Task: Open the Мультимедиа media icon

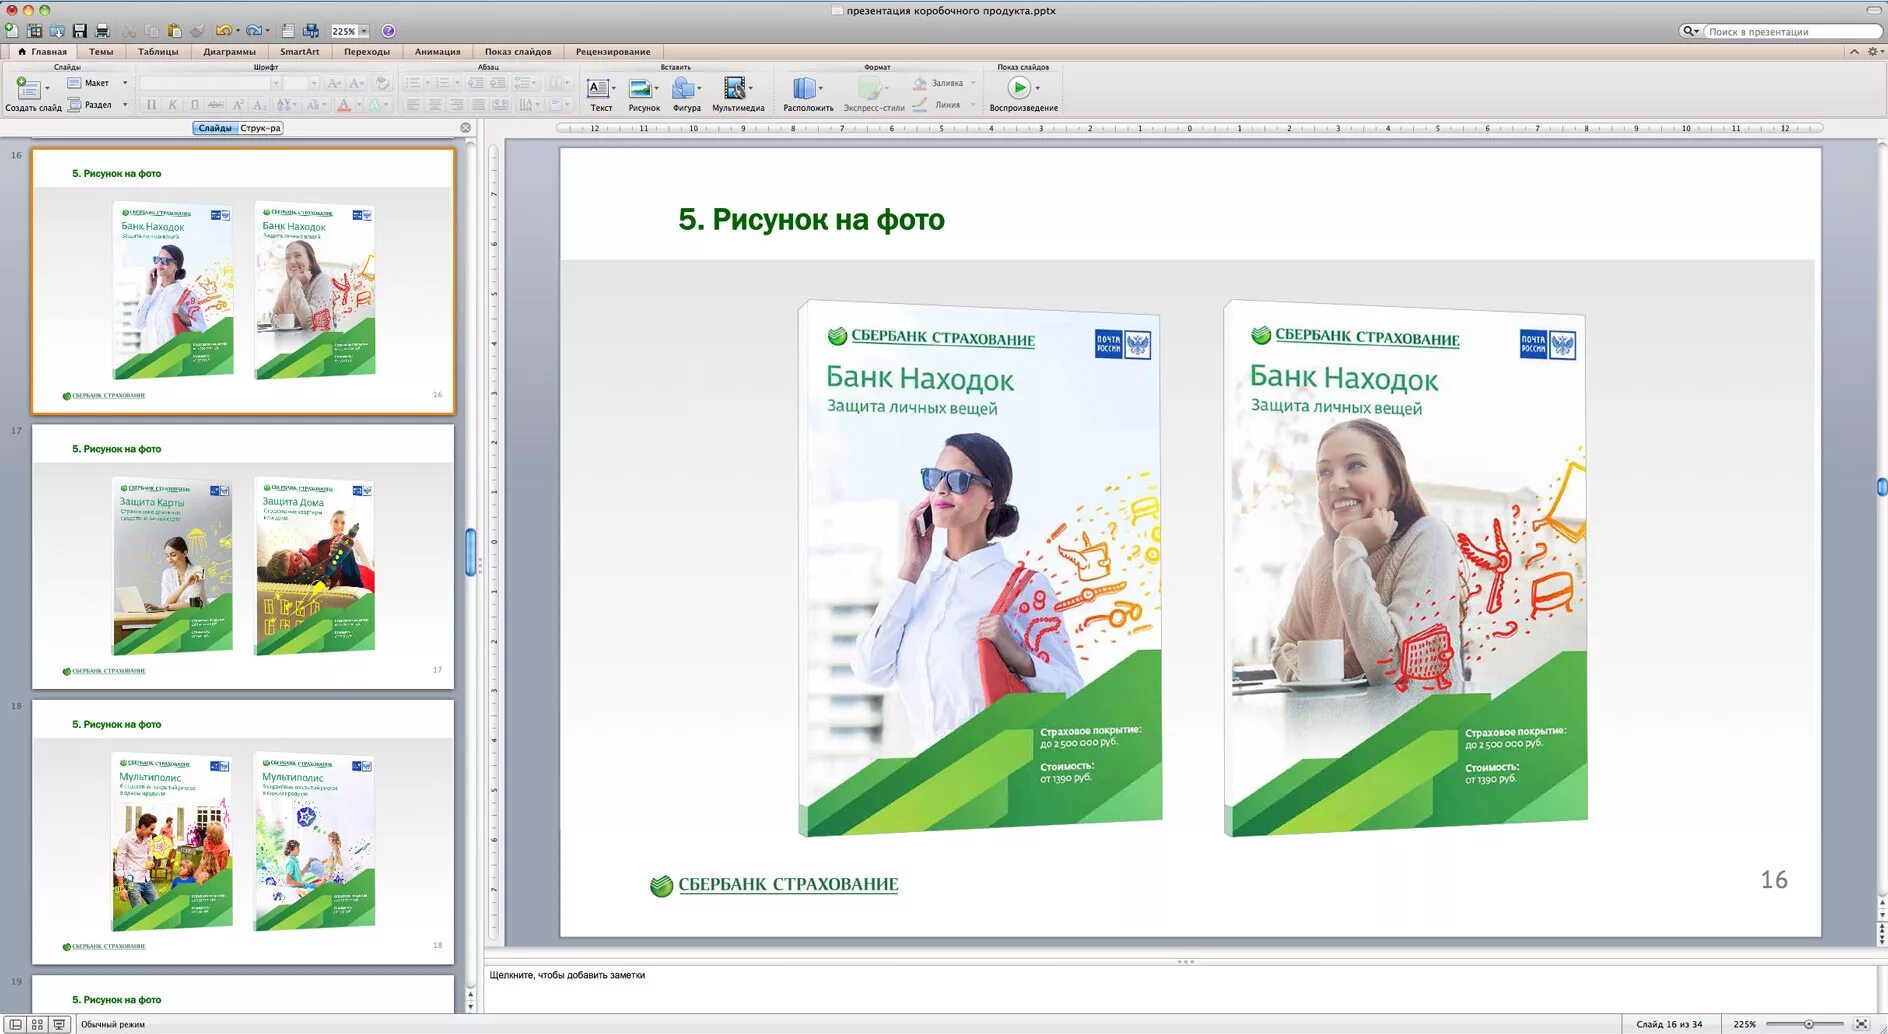Action: [735, 89]
